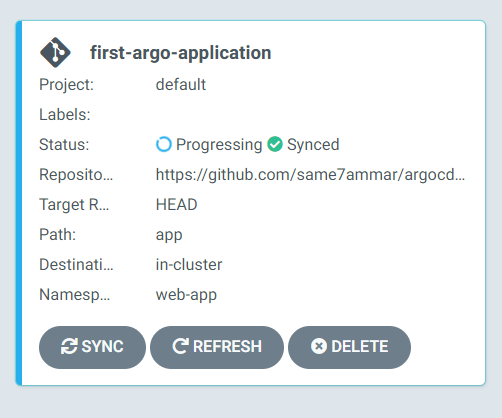Click the refresh circular arrow icon
The width and height of the screenshot is (502, 418).
pos(181,346)
